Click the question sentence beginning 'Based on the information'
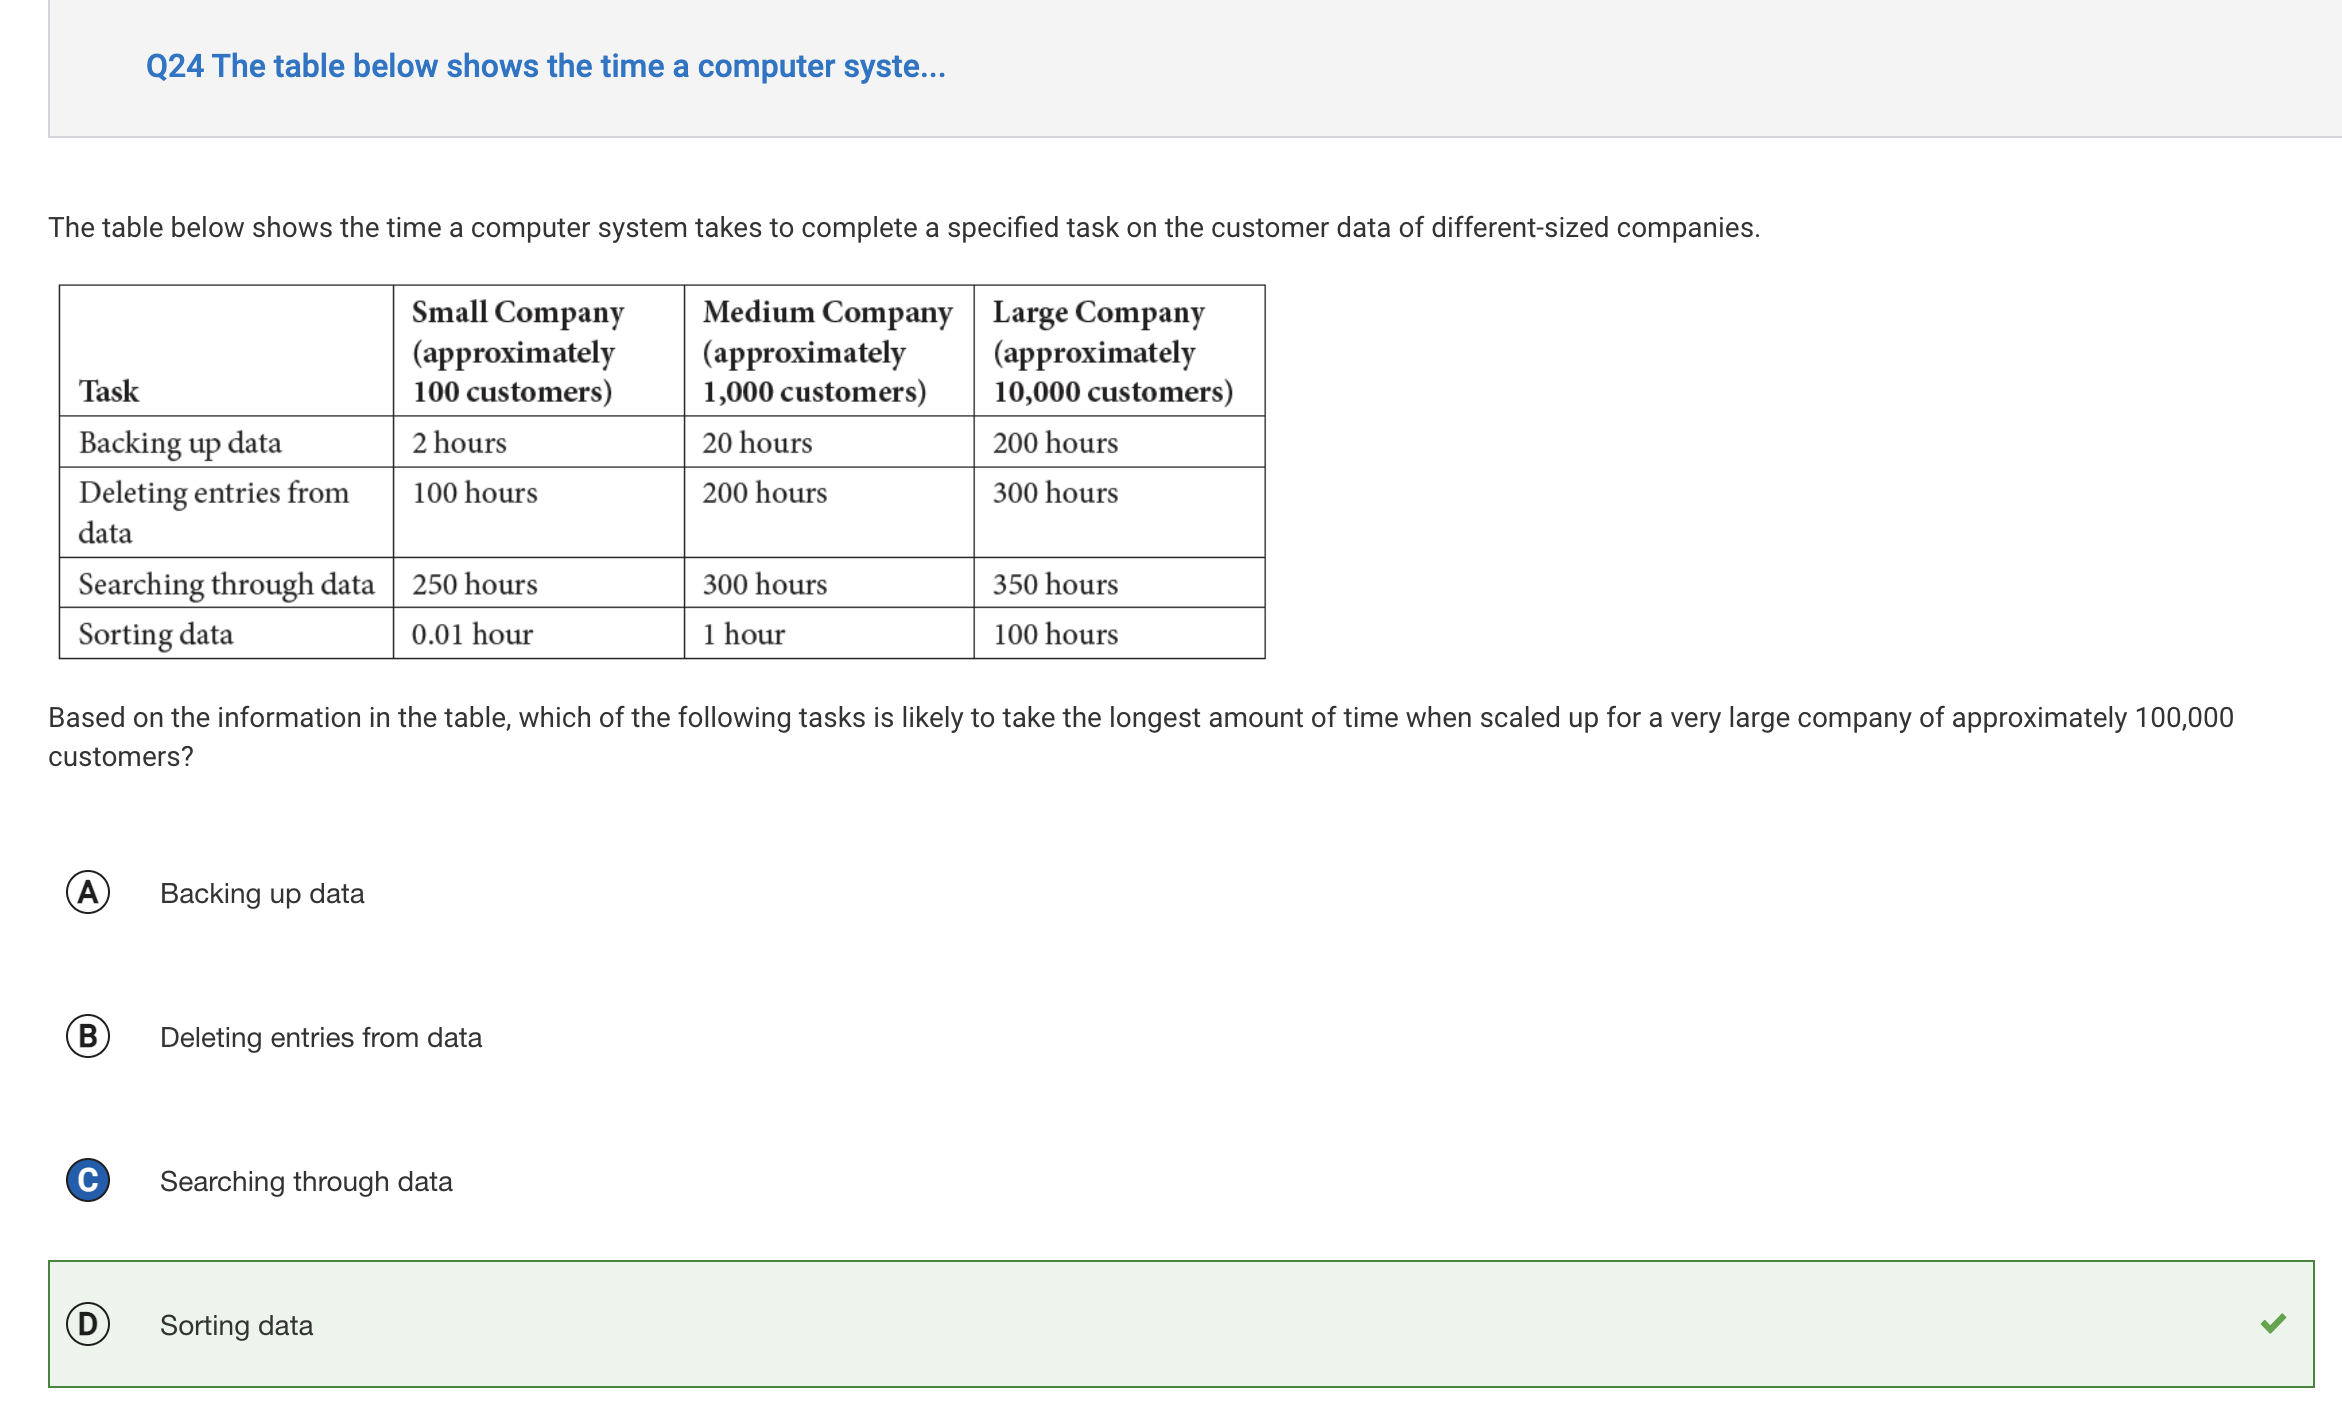Viewport: 2342px width, 1406px height. coord(1141,737)
